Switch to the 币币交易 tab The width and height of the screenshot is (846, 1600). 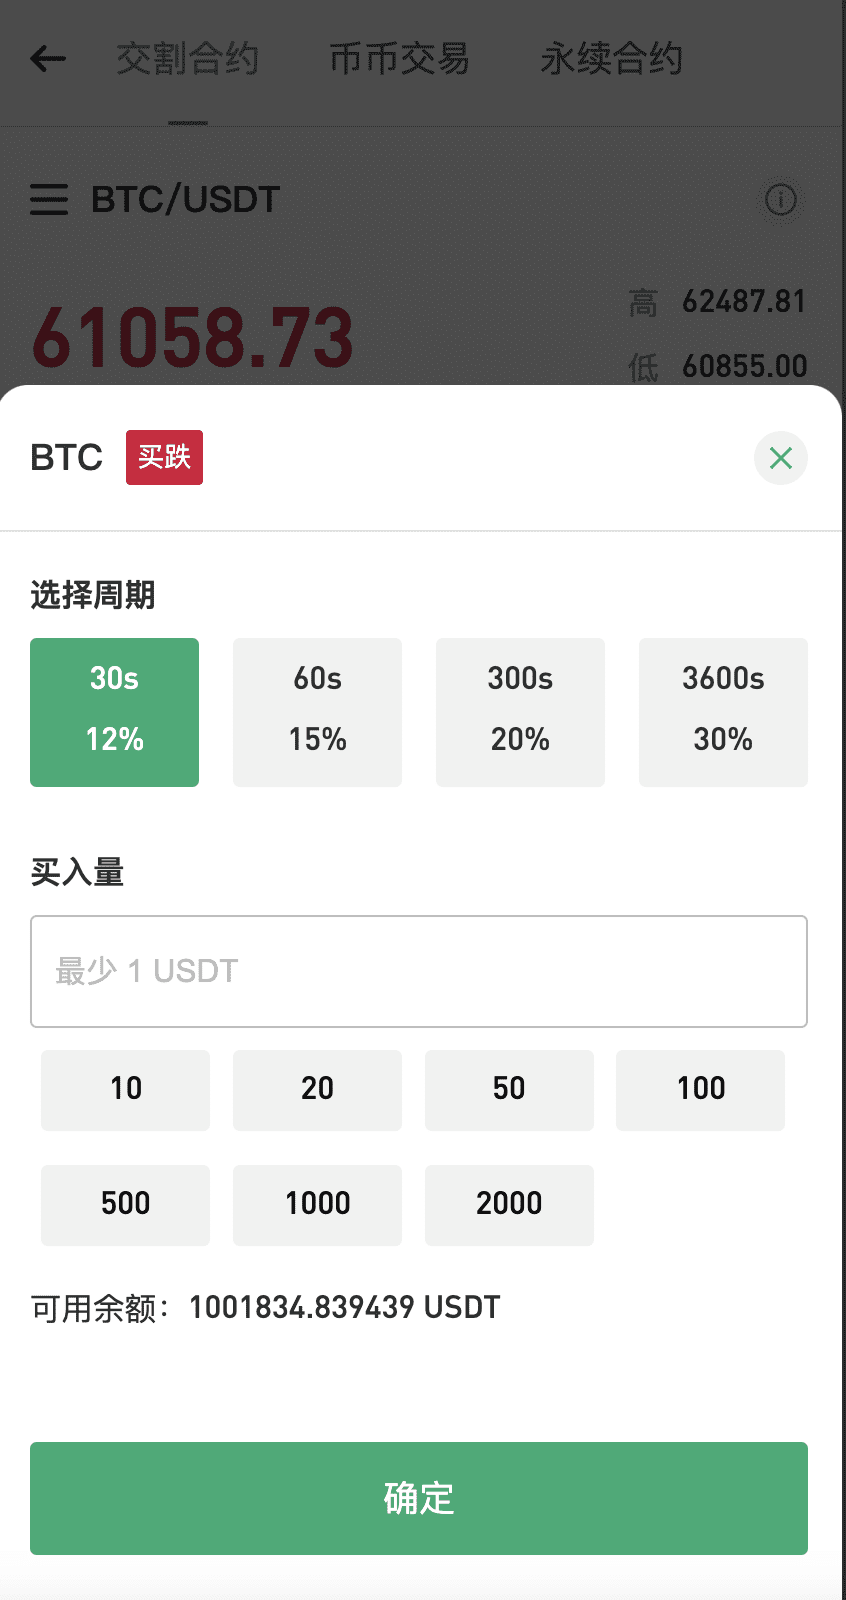pos(399,59)
